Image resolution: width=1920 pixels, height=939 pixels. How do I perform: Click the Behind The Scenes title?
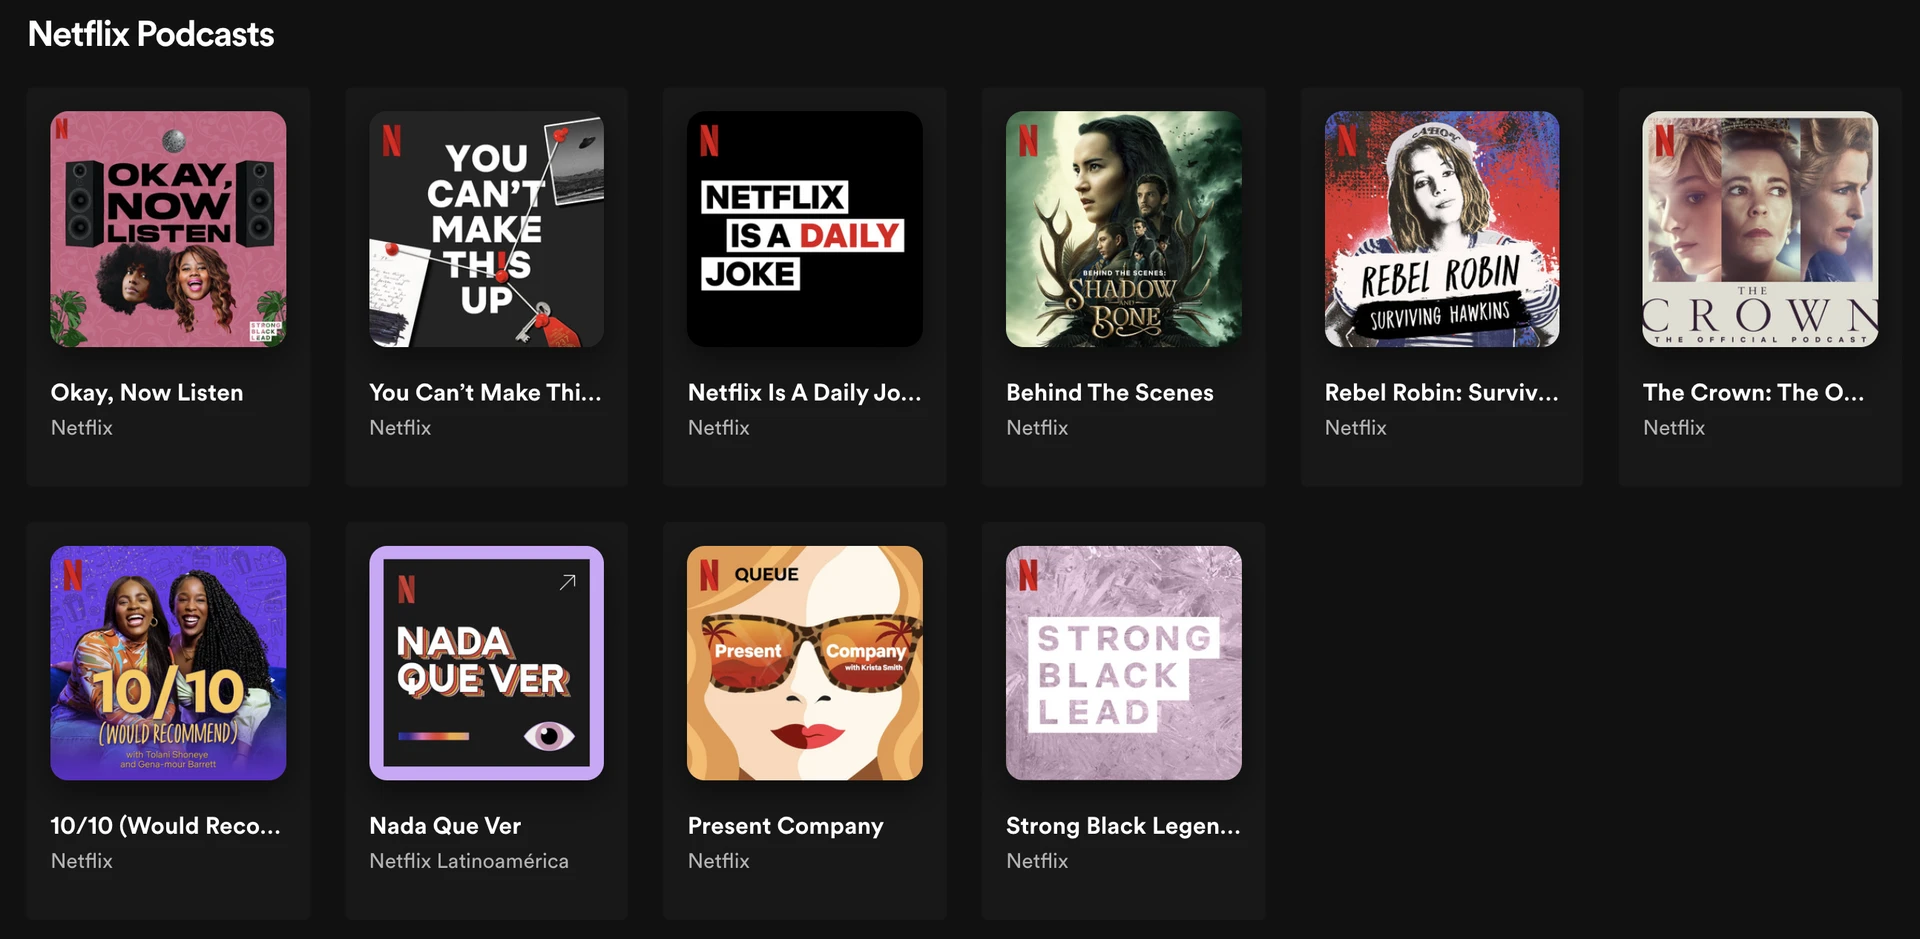coord(1110,393)
